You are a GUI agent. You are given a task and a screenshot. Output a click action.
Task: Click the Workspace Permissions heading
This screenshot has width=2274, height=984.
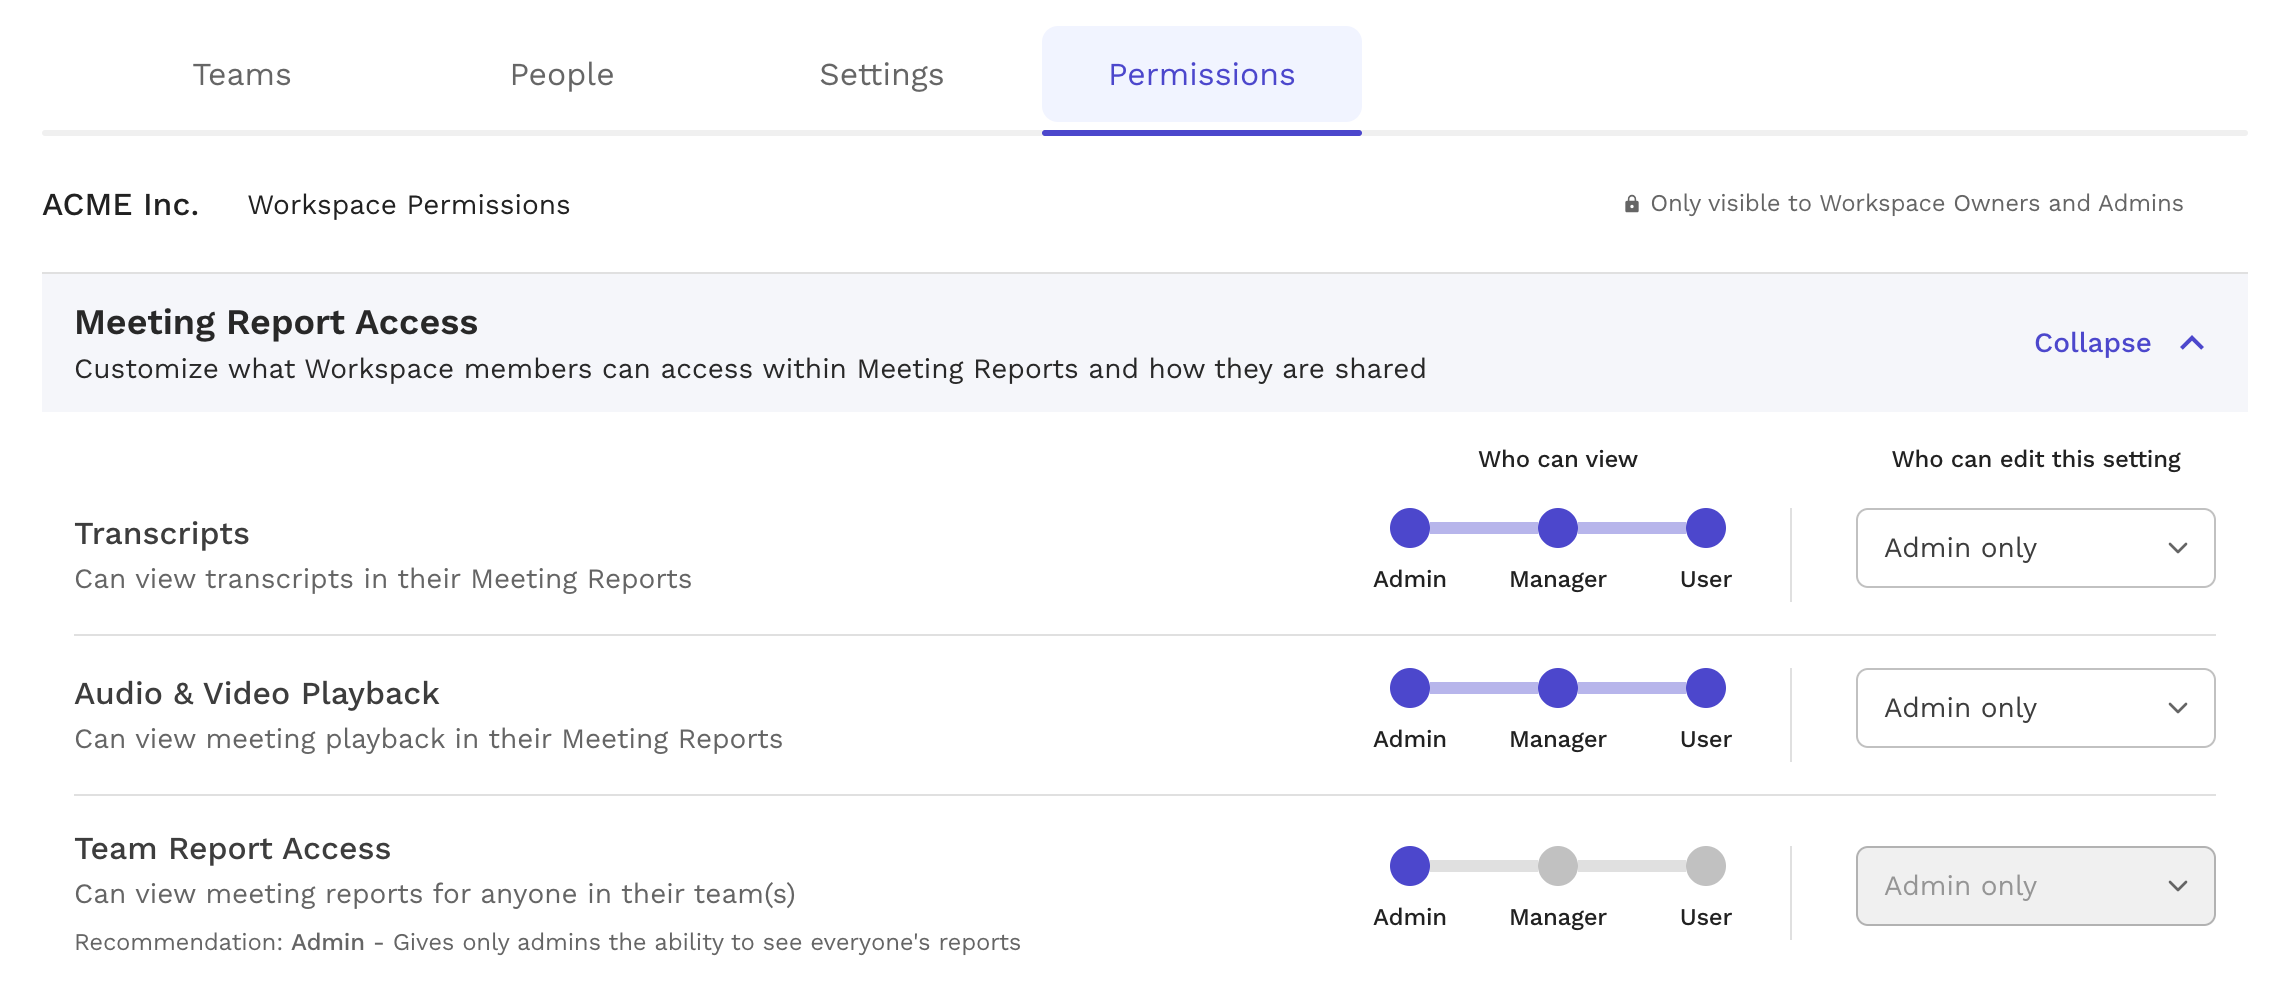(409, 205)
